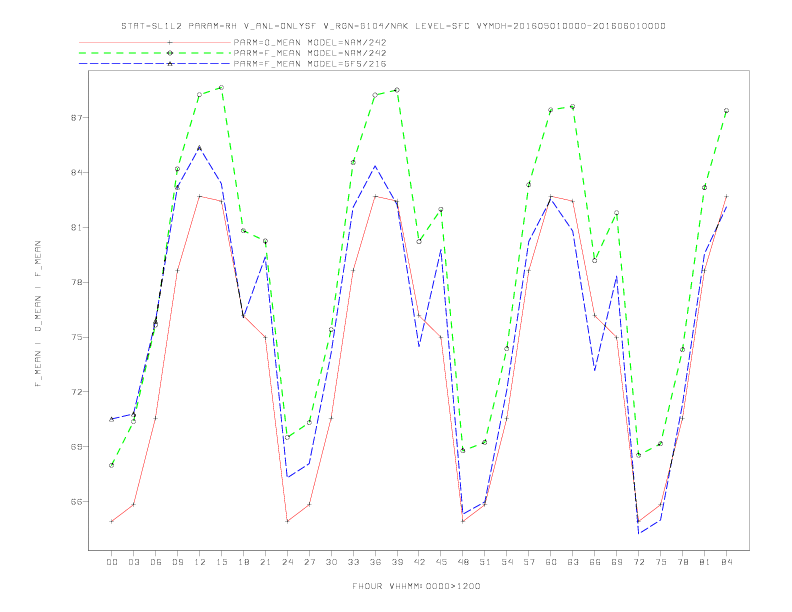Click y-axis tick label 87
792x612 pixels.
coord(77,118)
